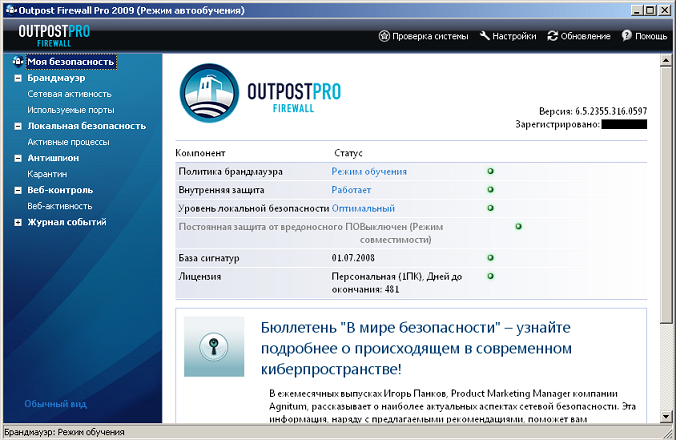This screenshot has height=440, width=676.
Task: Click the Режим обучения status link
Action: [x=369, y=172]
